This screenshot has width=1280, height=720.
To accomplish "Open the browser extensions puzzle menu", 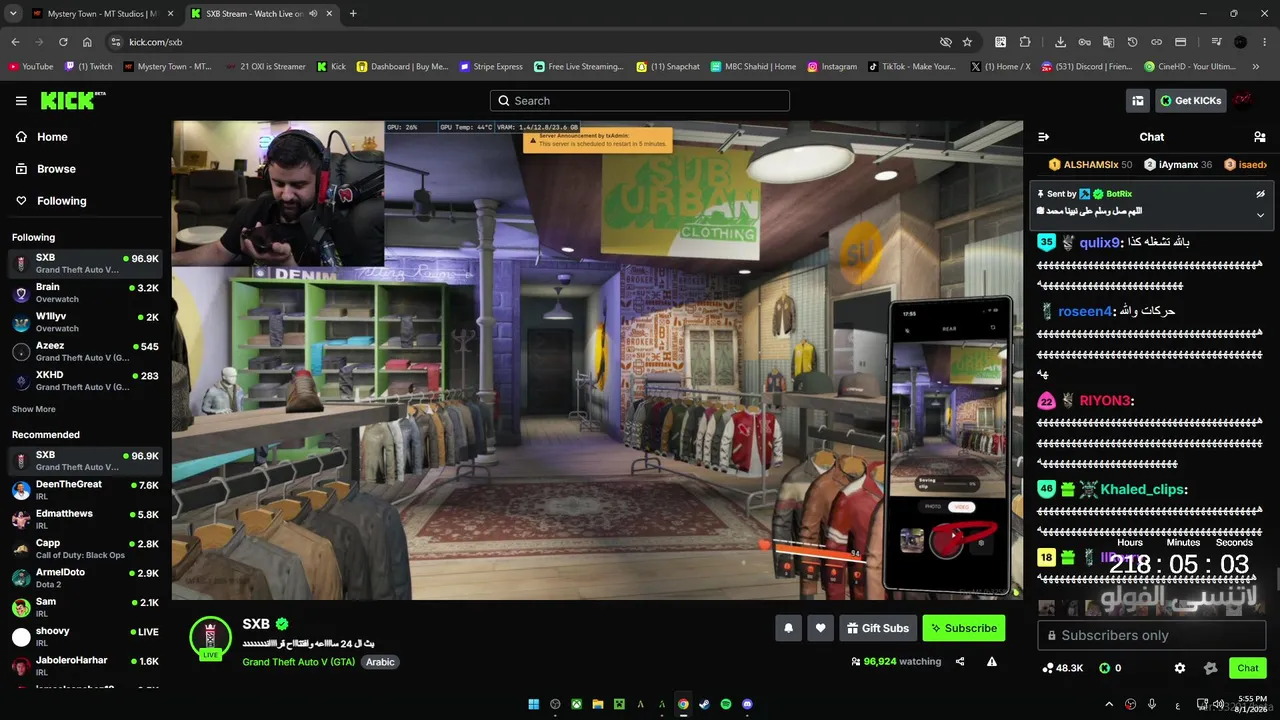I will tap(1025, 42).
